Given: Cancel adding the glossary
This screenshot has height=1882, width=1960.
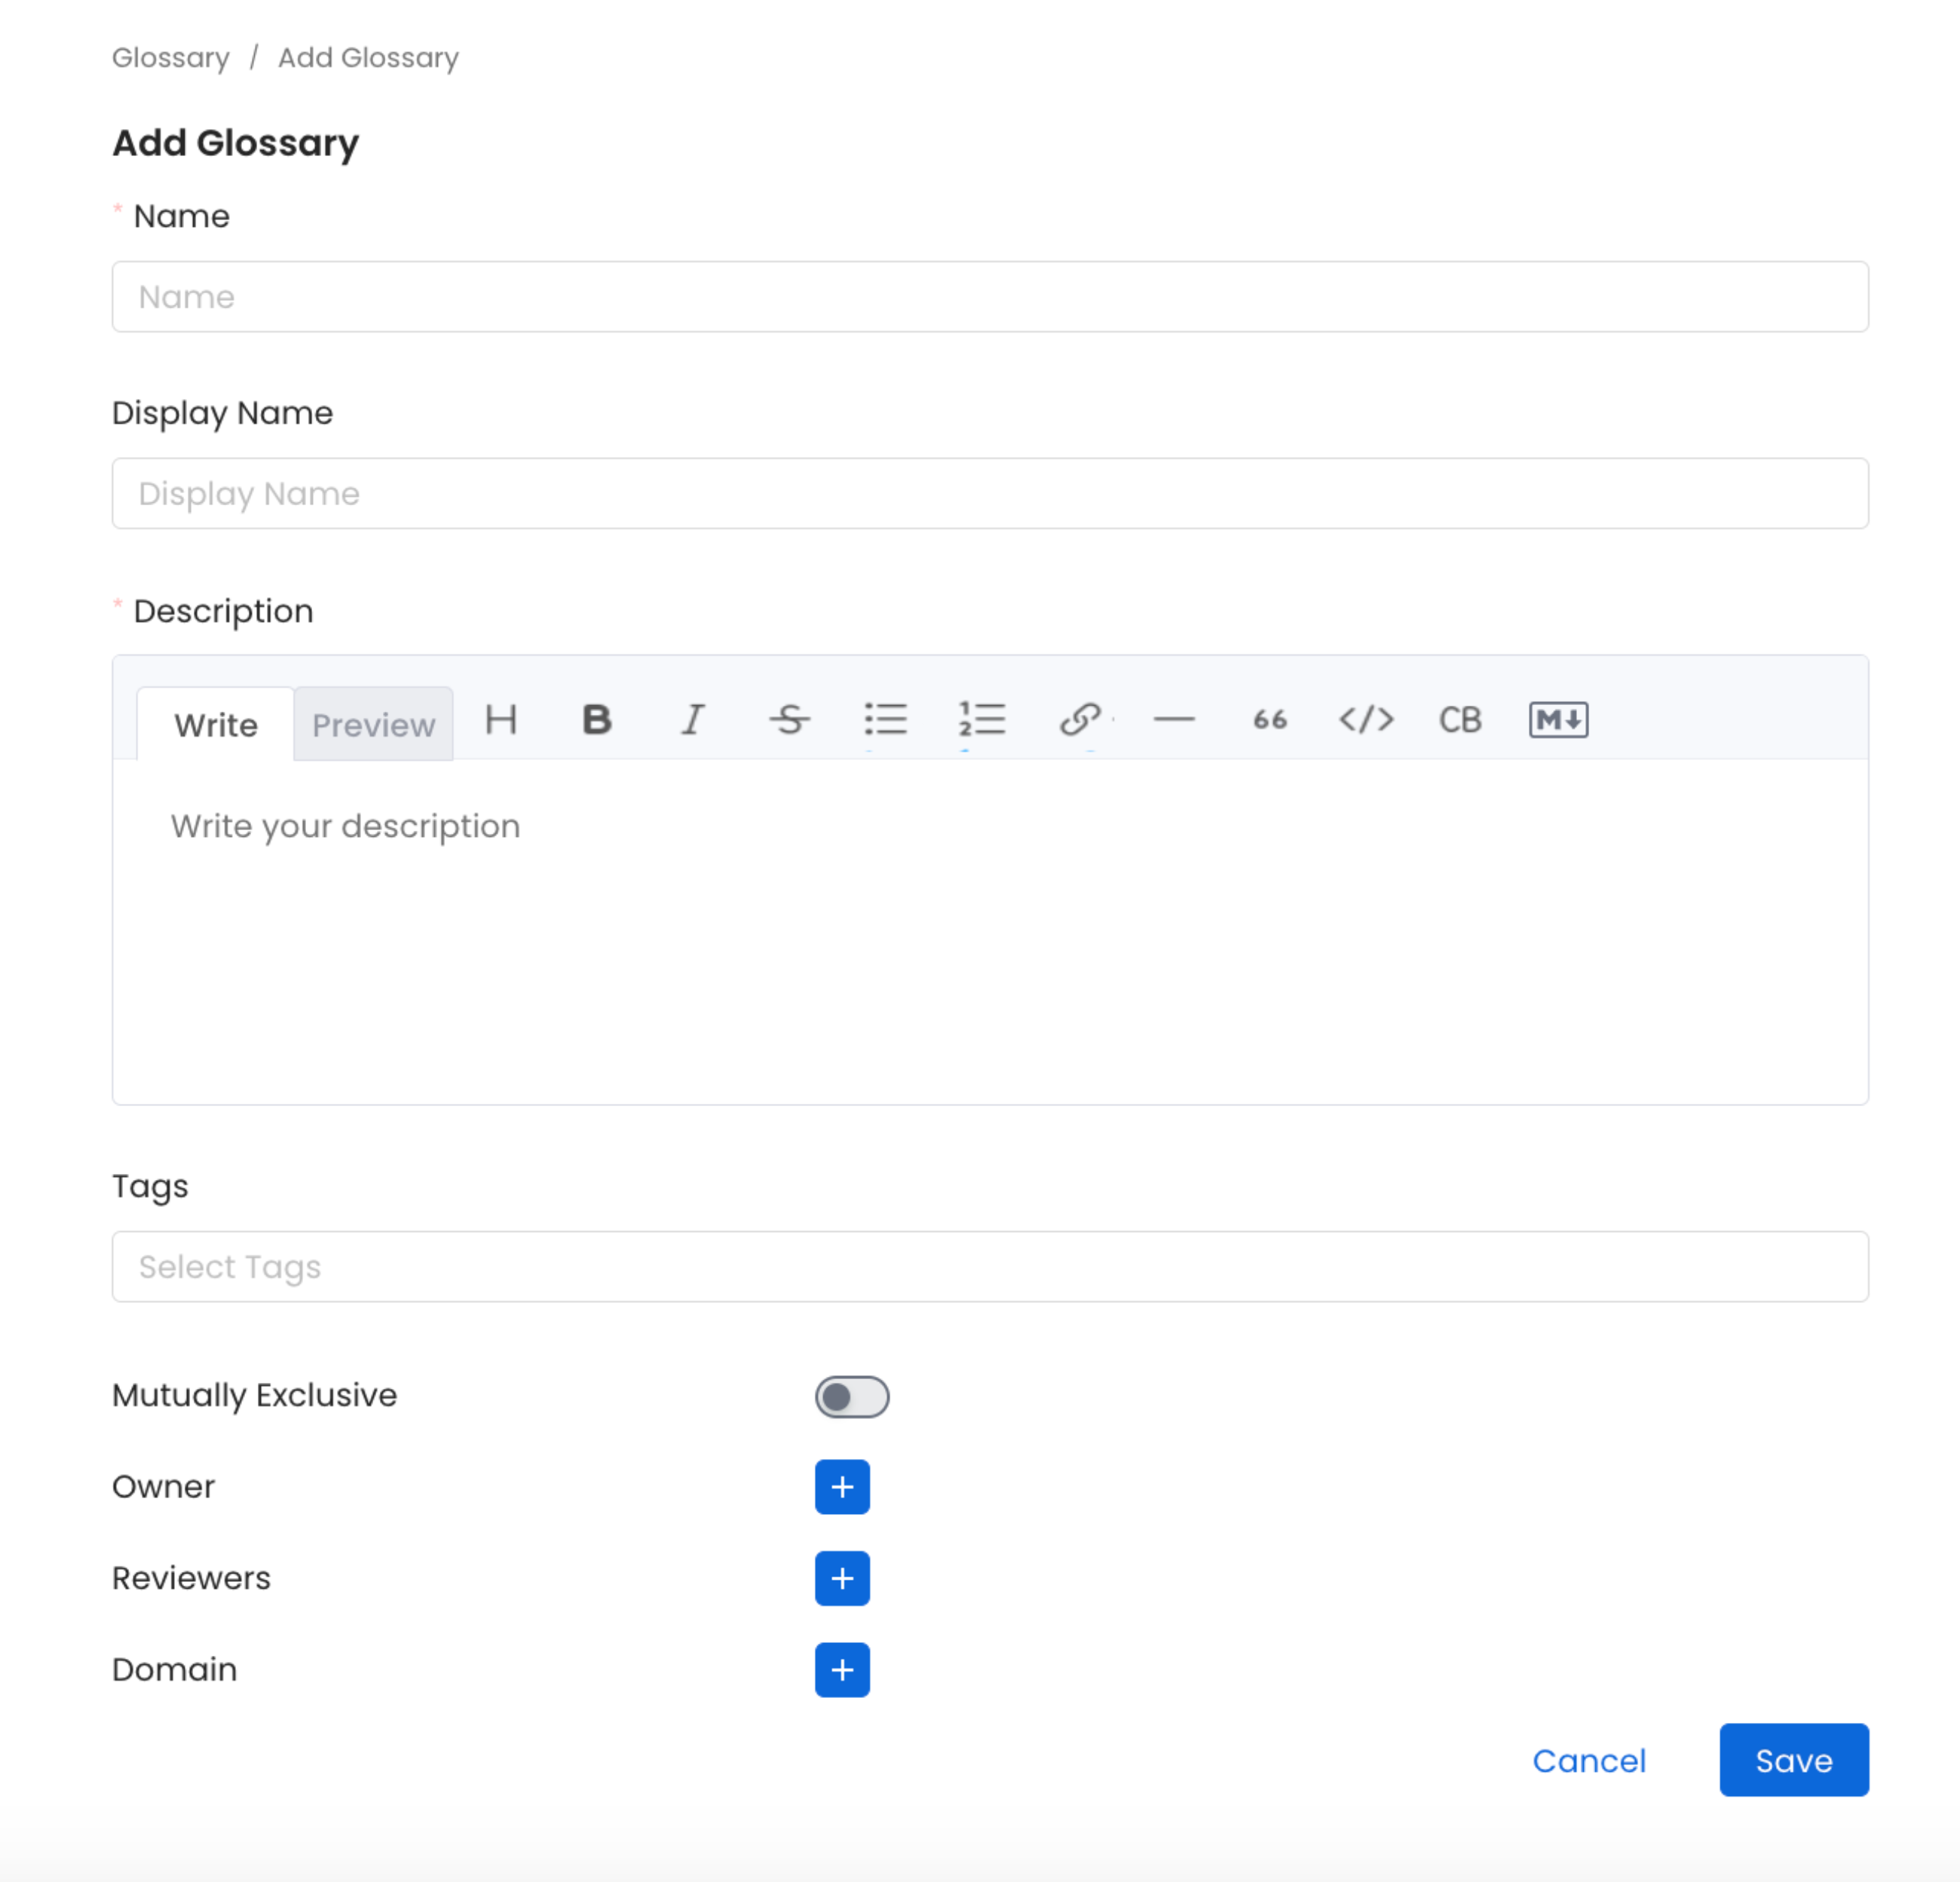Looking at the screenshot, I should 1589,1761.
